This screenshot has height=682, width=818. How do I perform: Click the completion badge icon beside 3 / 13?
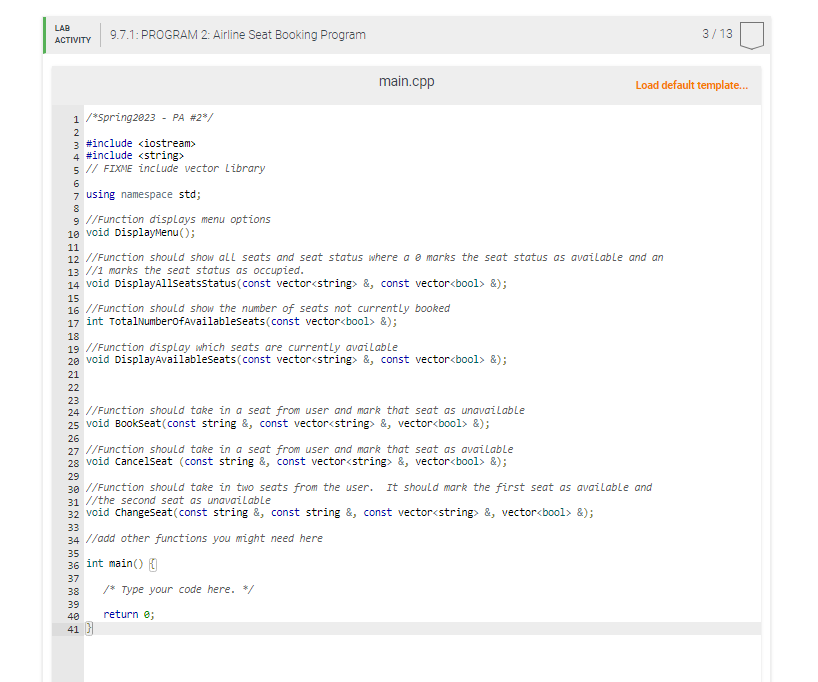pyautogui.click(x=752, y=35)
